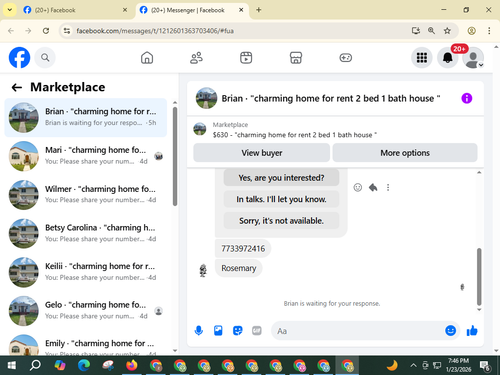Open the emoji picker in message box

(x=450, y=330)
